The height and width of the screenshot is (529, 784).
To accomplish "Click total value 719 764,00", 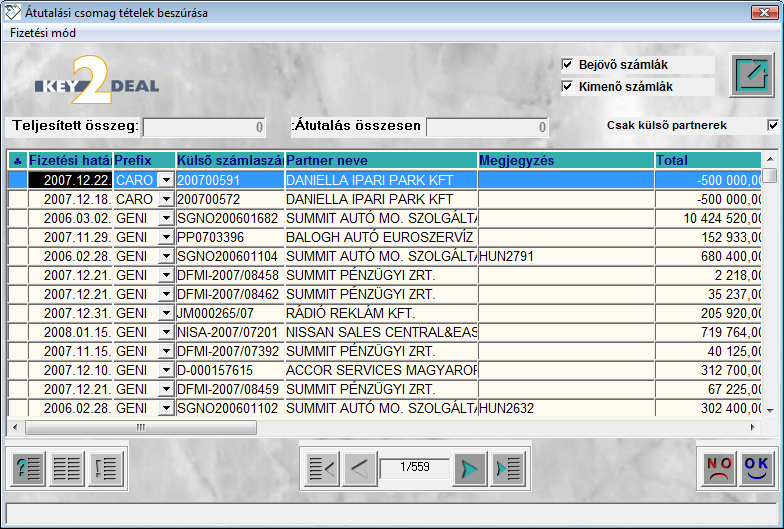I will 708,332.
